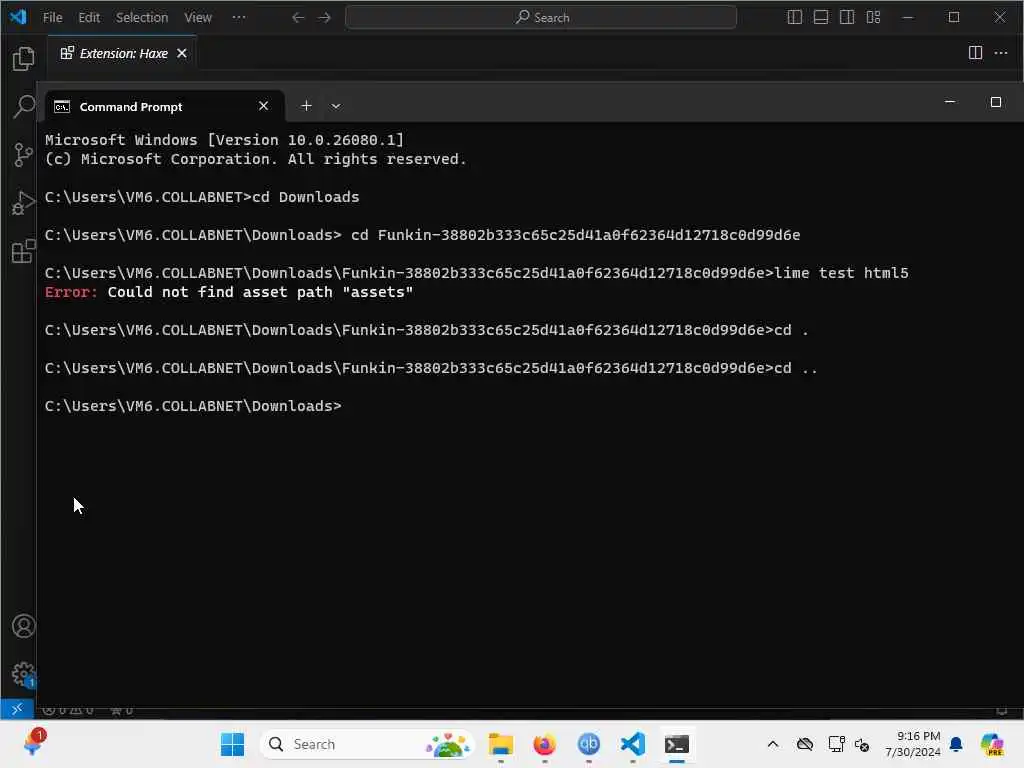The image size is (1024, 768).
Task: Click the display connection tray icon
Action: pos(836,744)
